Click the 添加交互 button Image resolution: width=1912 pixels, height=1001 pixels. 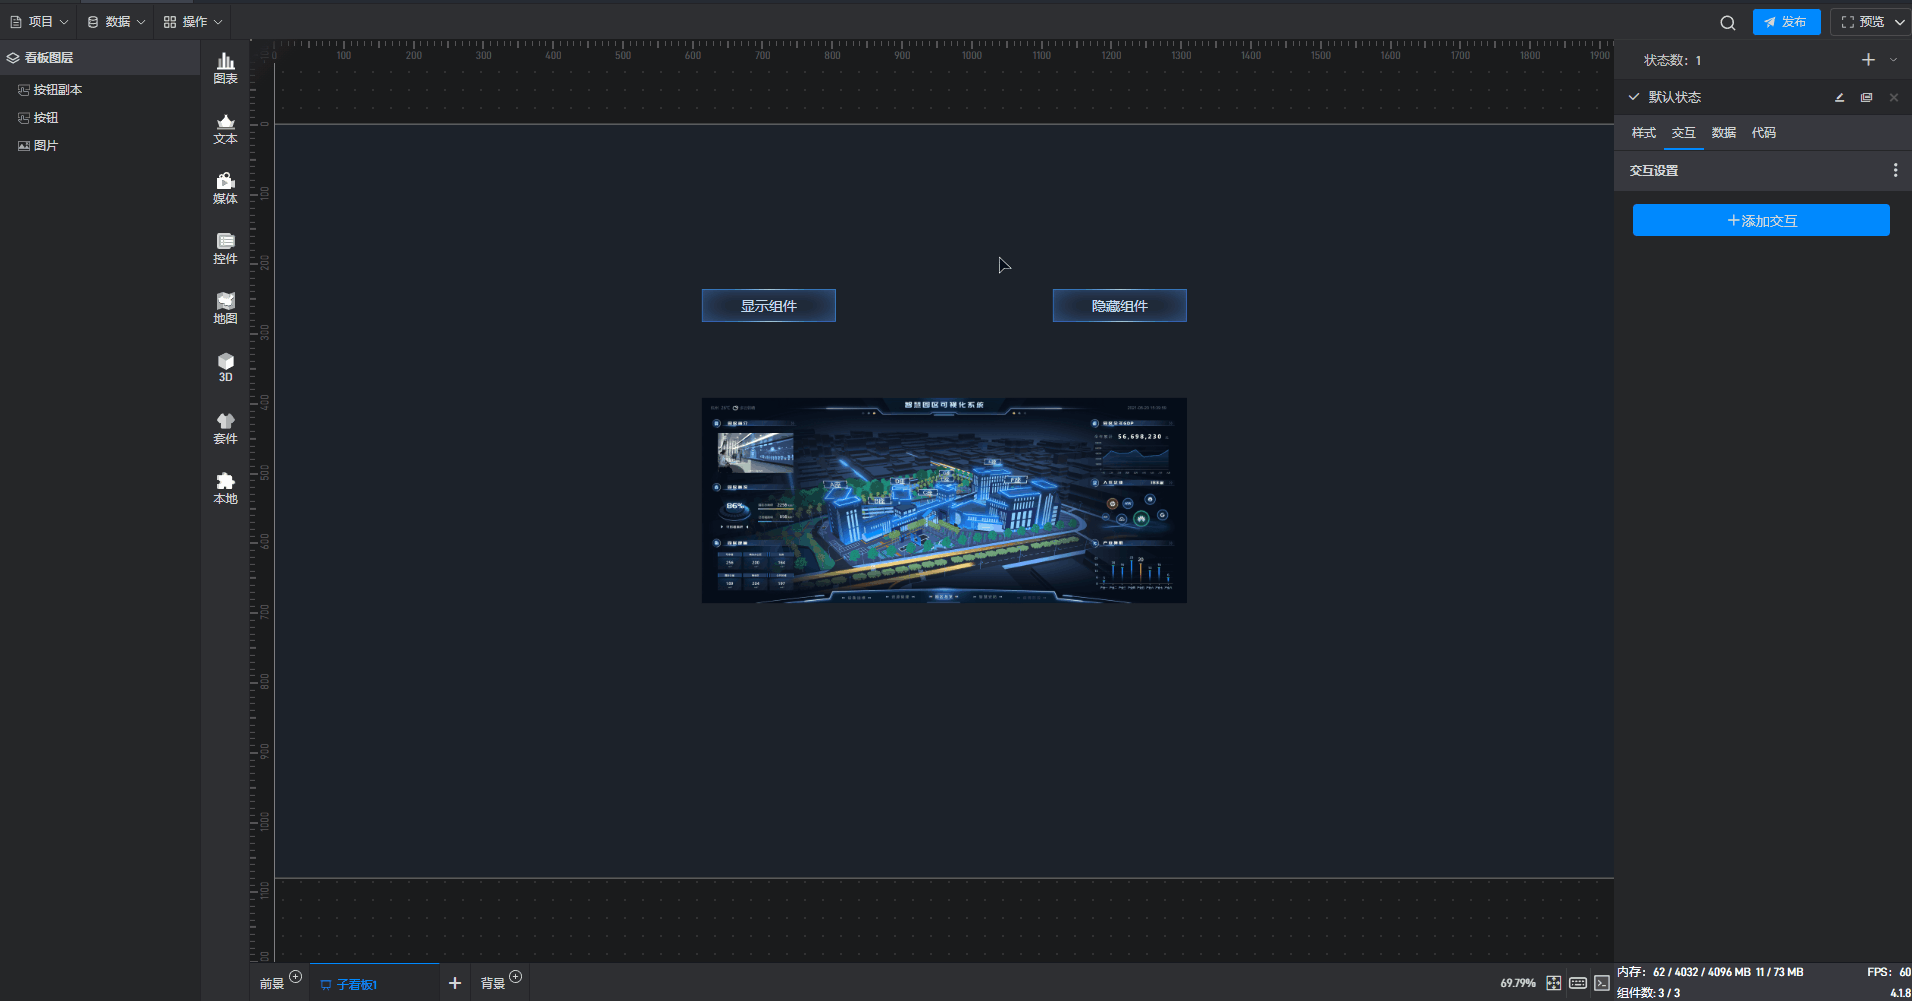1760,221
